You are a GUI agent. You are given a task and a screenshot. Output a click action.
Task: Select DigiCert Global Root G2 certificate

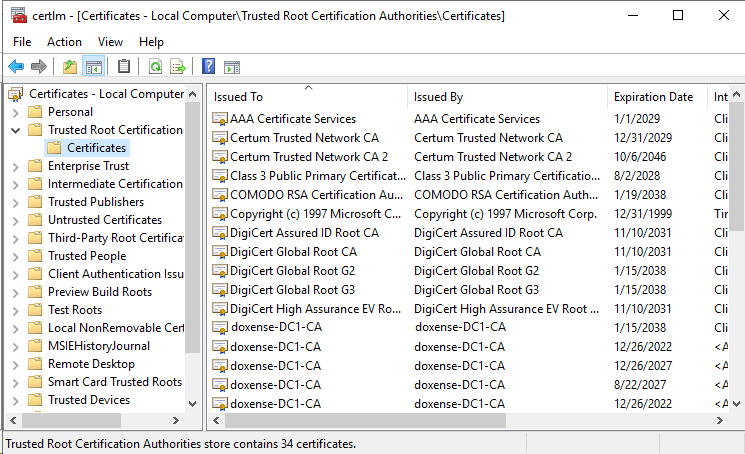[x=292, y=271]
